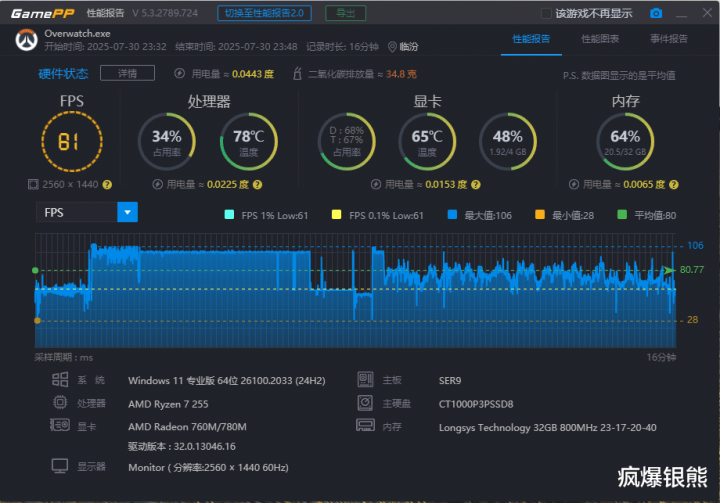The height and width of the screenshot is (503, 720).
Task: Click the memory 64% gauge
Action: coord(625,141)
